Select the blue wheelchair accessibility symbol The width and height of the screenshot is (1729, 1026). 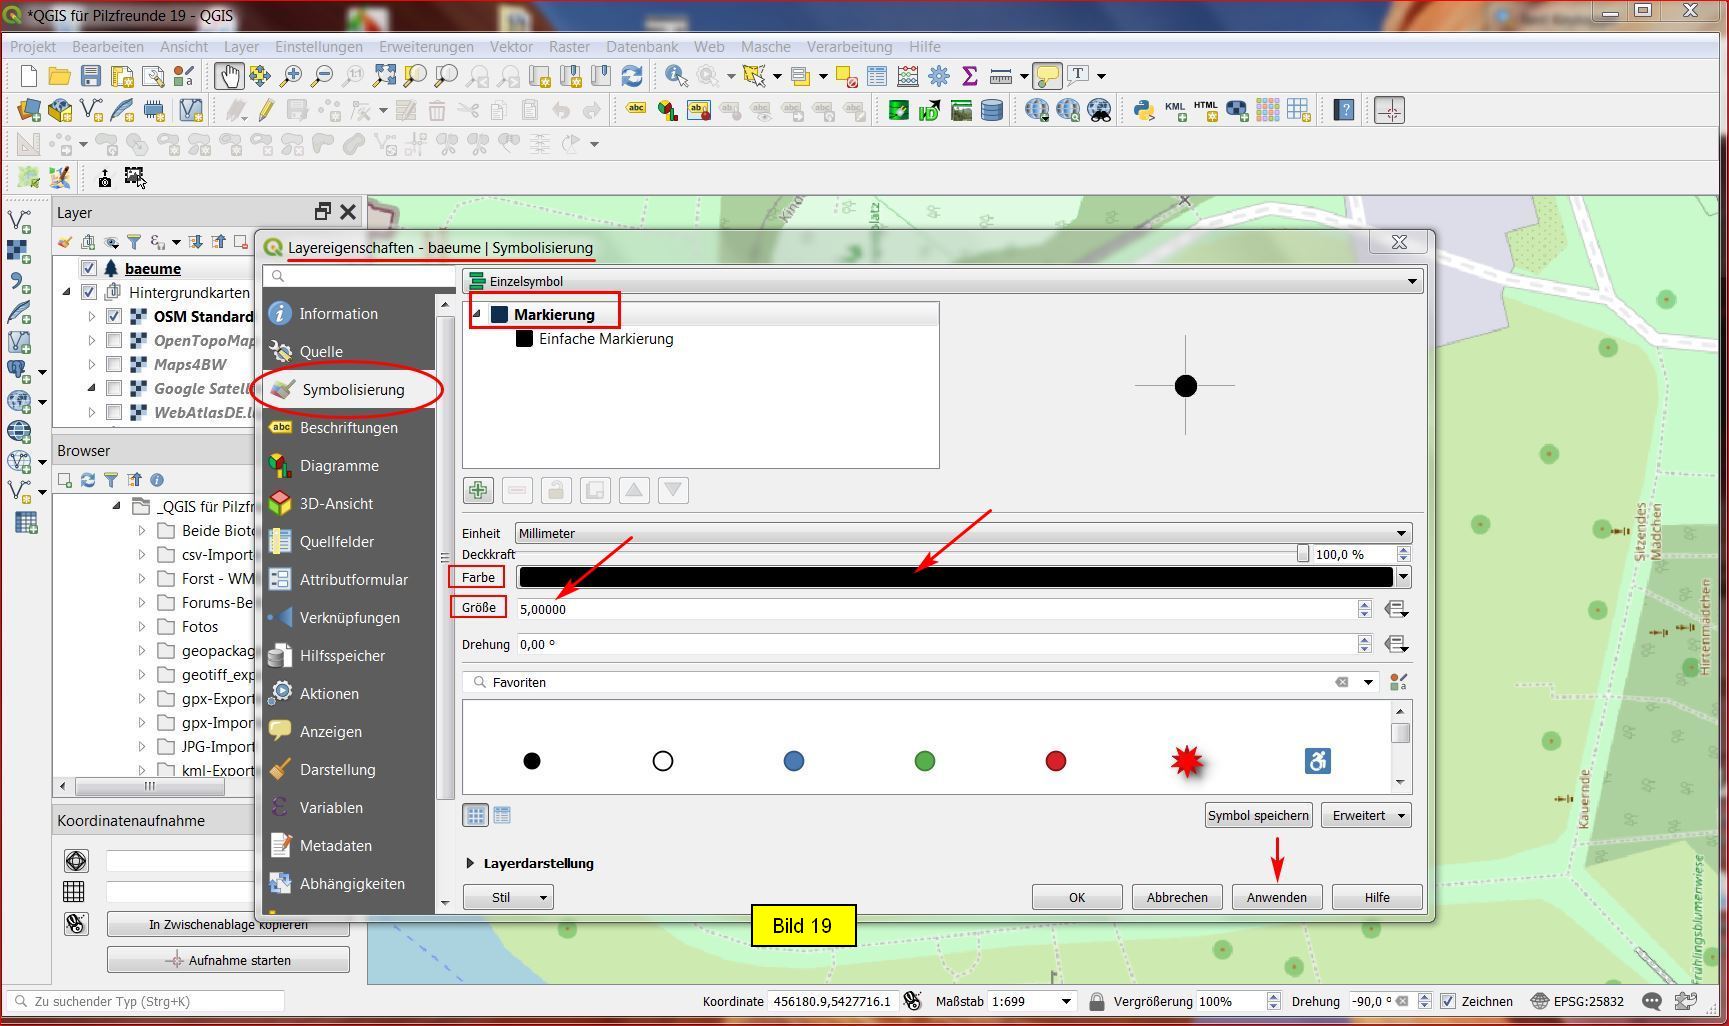(x=1317, y=762)
